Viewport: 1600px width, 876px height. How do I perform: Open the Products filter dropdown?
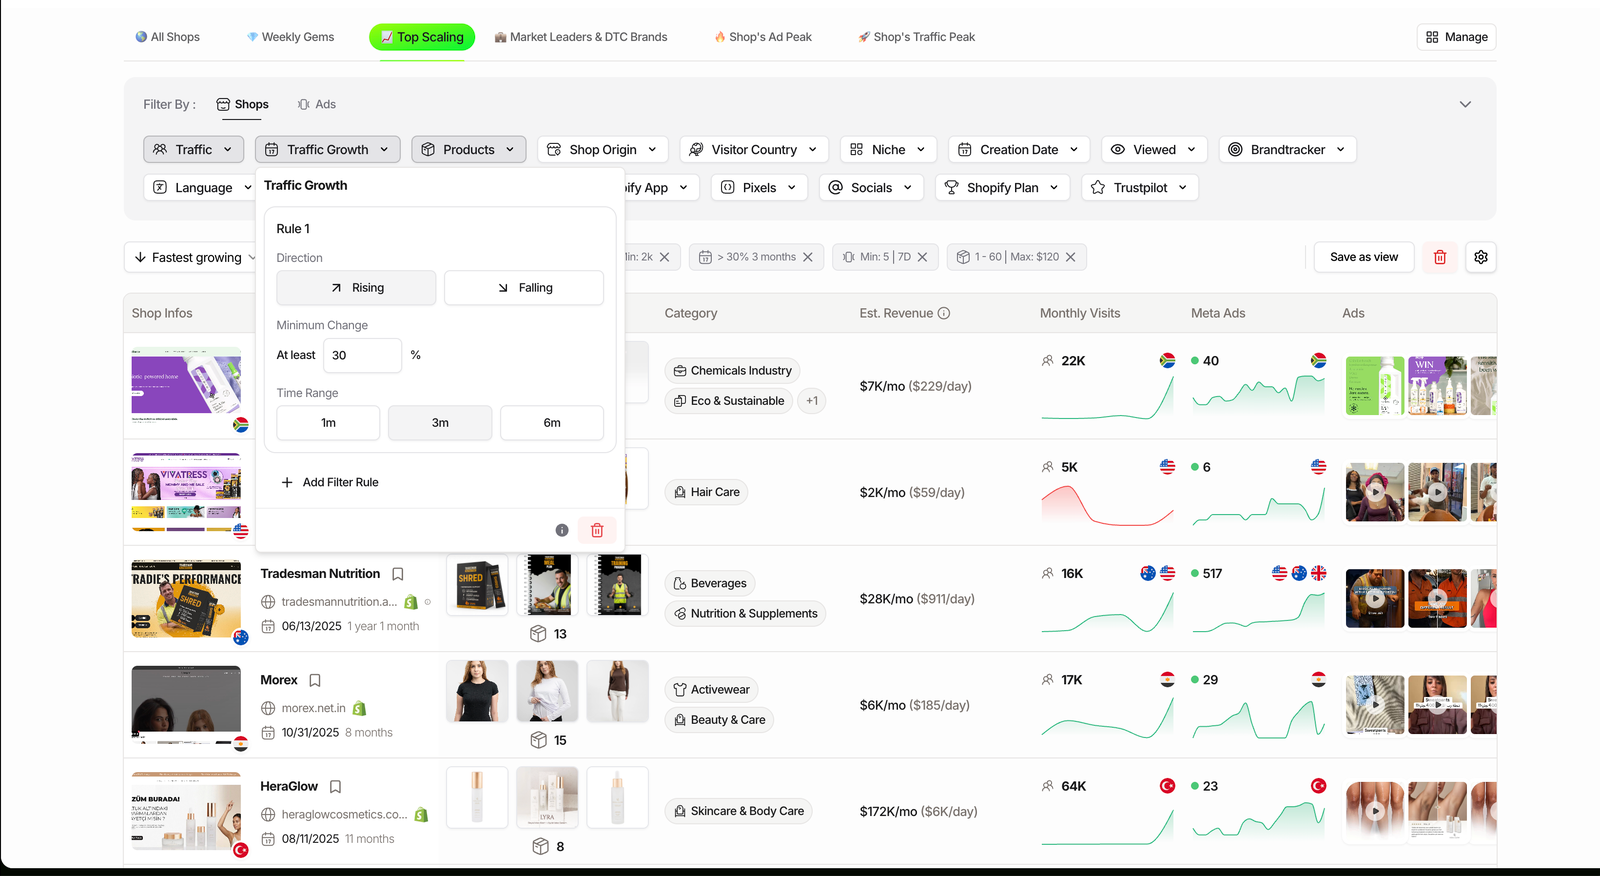[x=469, y=150]
